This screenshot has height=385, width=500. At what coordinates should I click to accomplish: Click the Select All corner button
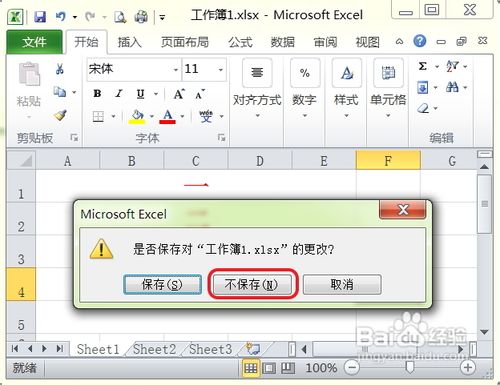pos(21,161)
